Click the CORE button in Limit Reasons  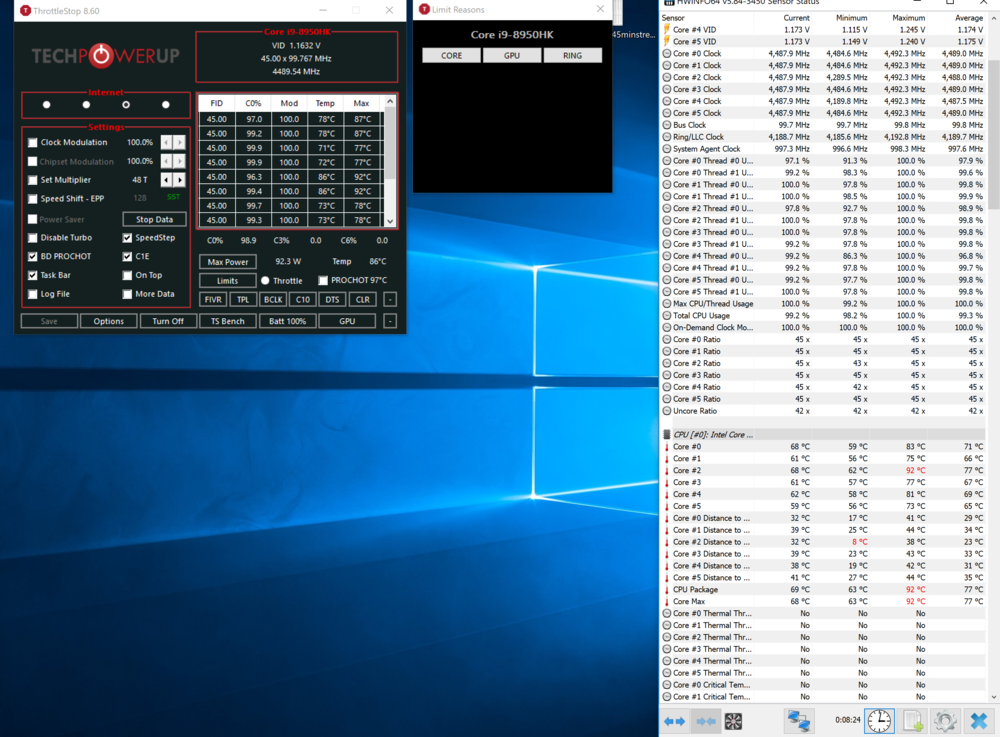[452, 56]
